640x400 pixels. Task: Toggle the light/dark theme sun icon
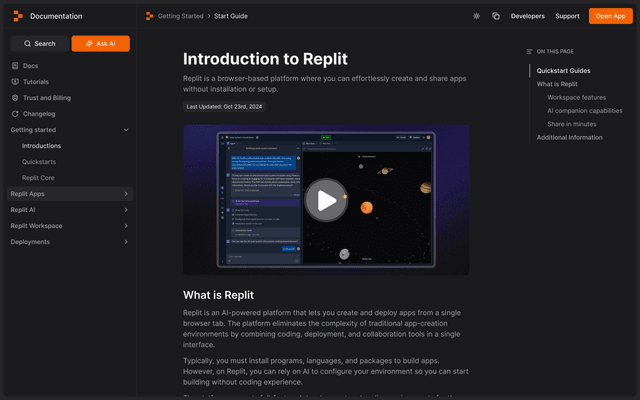coord(476,16)
